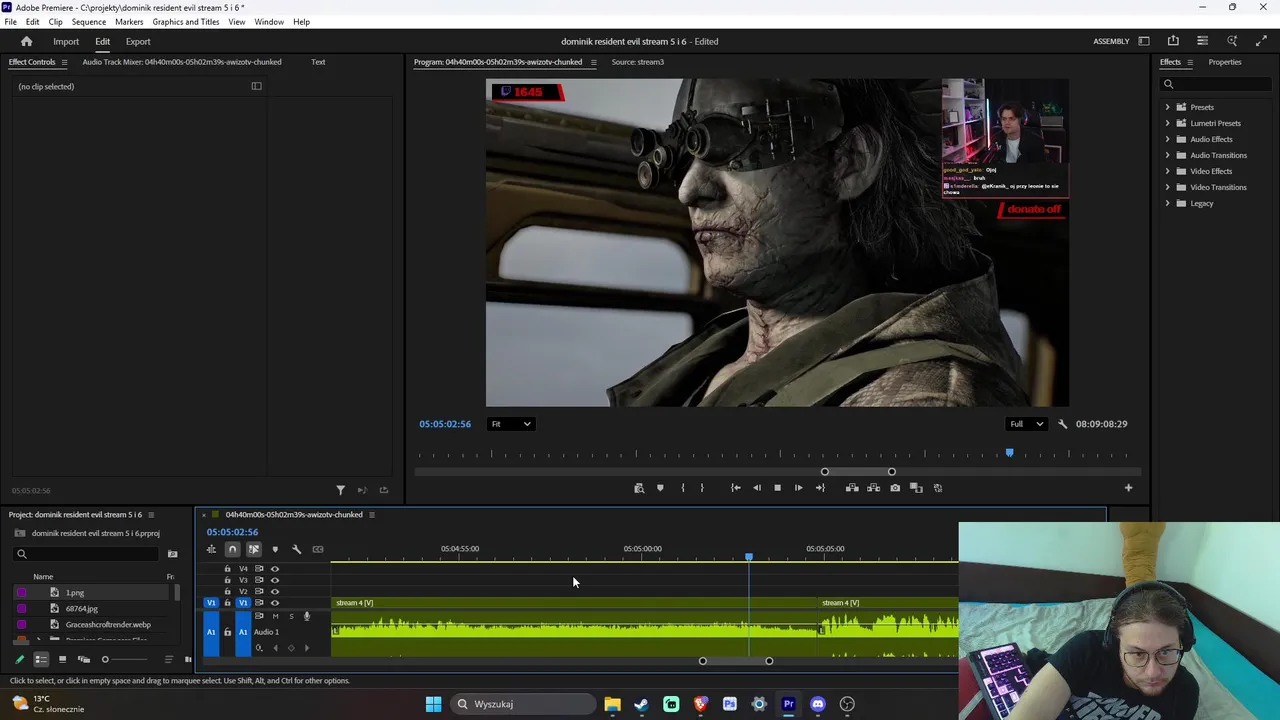
Task: Open the Full playback resolution dropdown
Action: 1025,424
